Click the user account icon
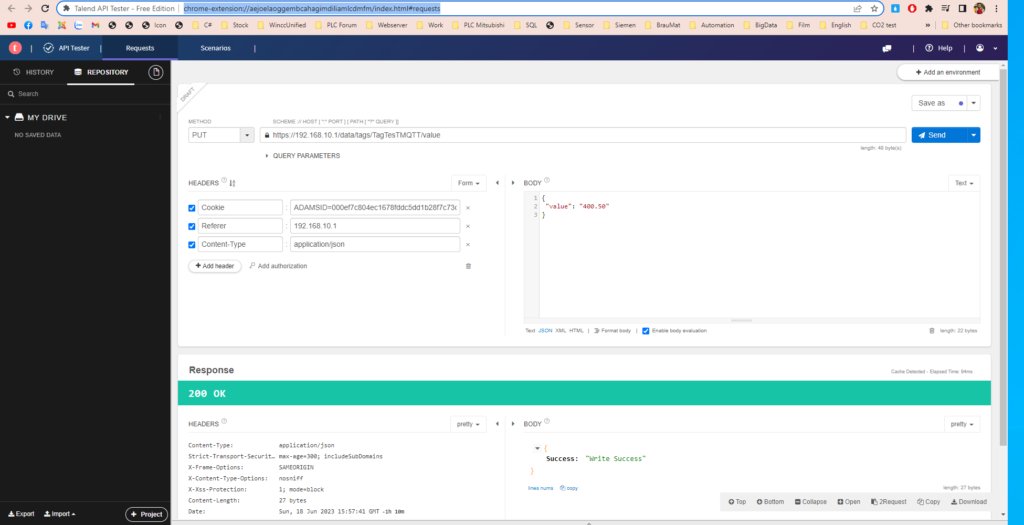This screenshot has height=525, width=1024. 980,48
